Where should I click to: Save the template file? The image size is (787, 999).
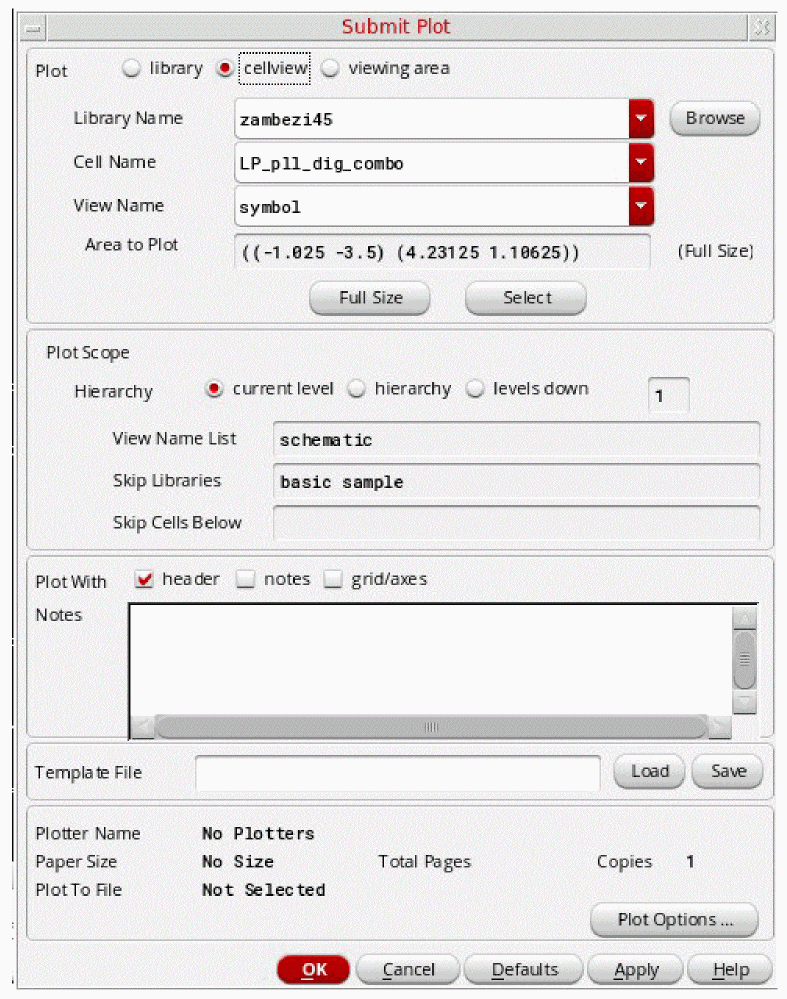(x=727, y=772)
